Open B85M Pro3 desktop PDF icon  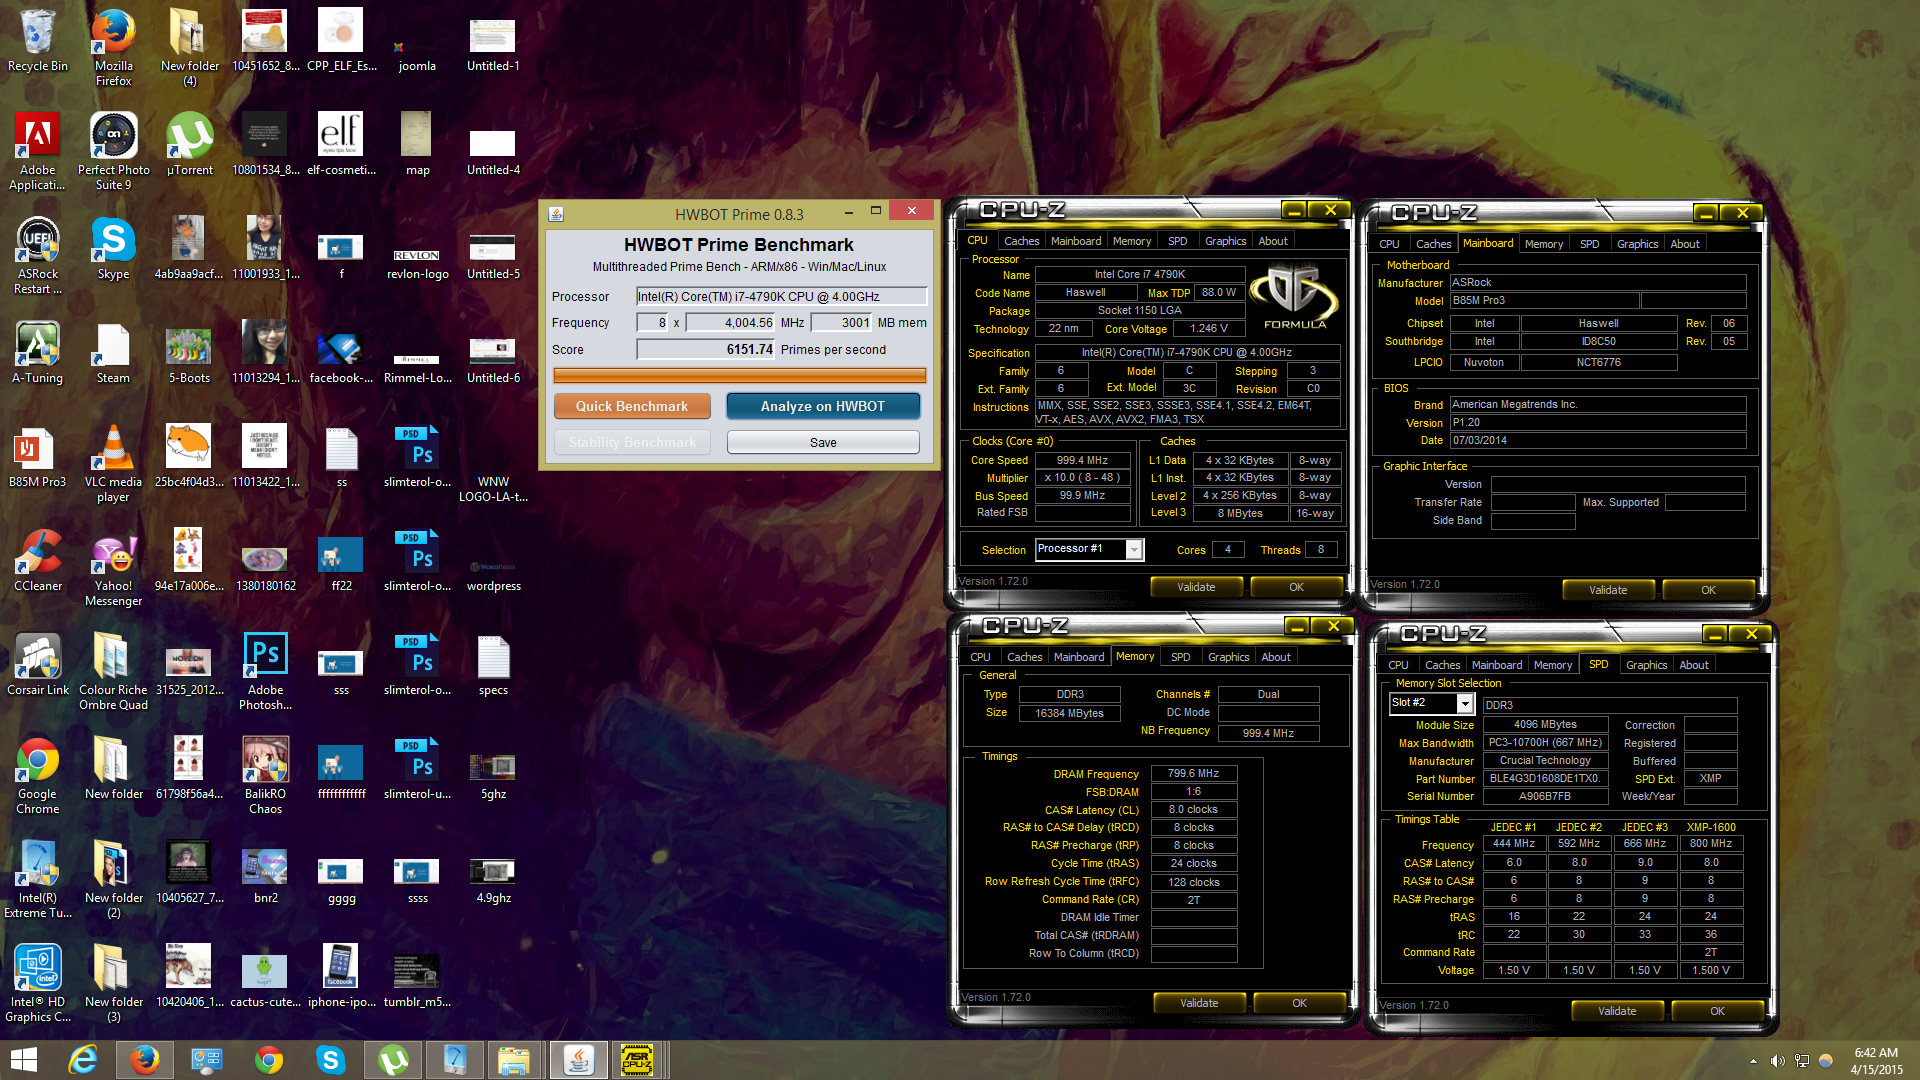point(38,456)
